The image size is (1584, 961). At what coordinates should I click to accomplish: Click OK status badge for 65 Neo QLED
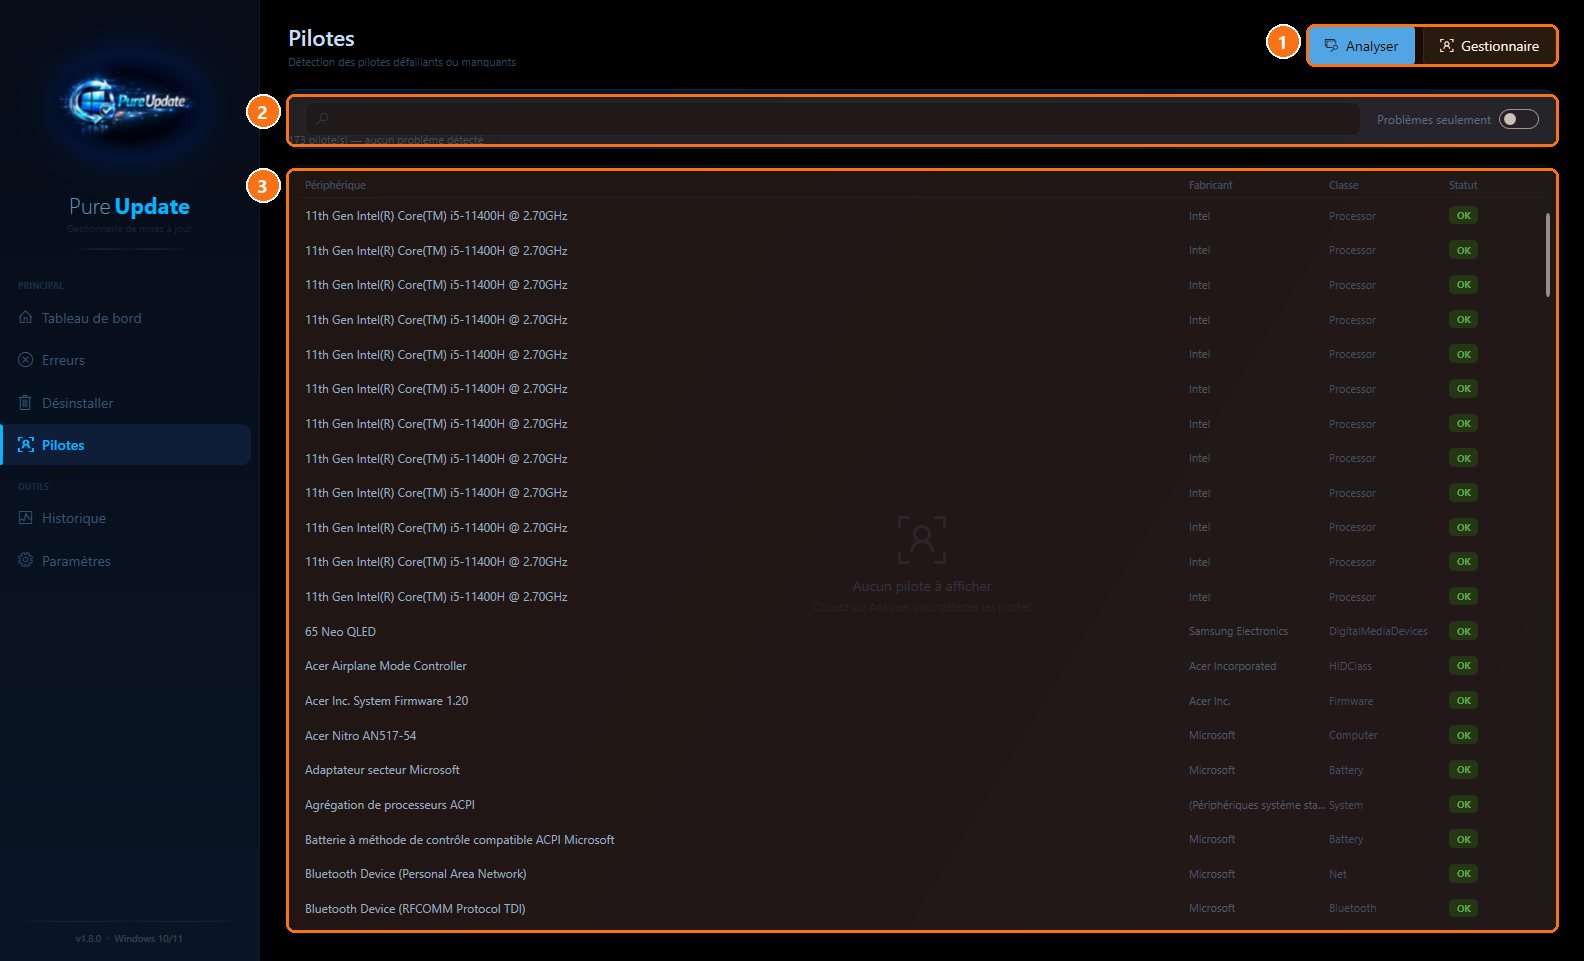[1463, 631]
